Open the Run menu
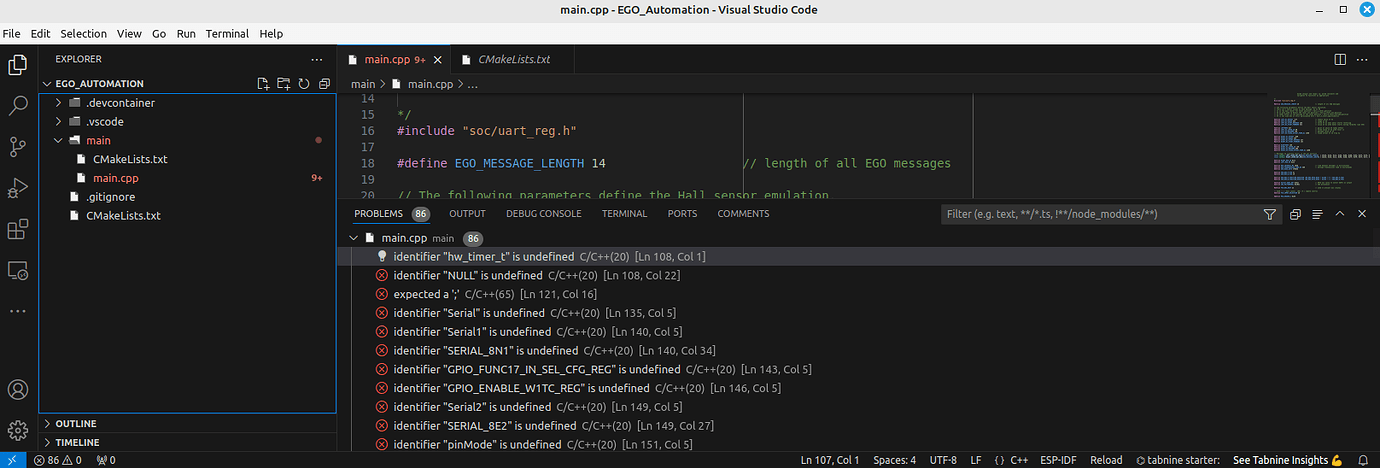The image size is (1380, 468). pyautogui.click(x=186, y=33)
